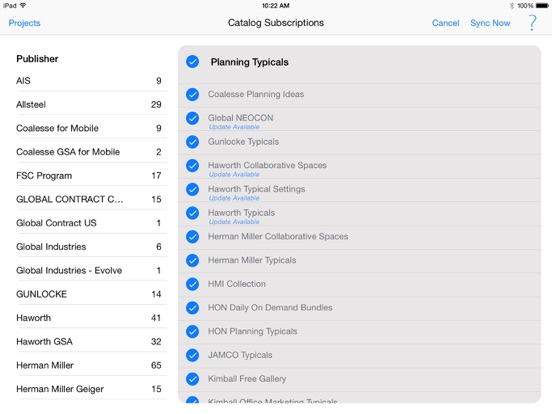
Task: Tap Update Available under Haworth Typical Settings
Action: coord(234,198)
